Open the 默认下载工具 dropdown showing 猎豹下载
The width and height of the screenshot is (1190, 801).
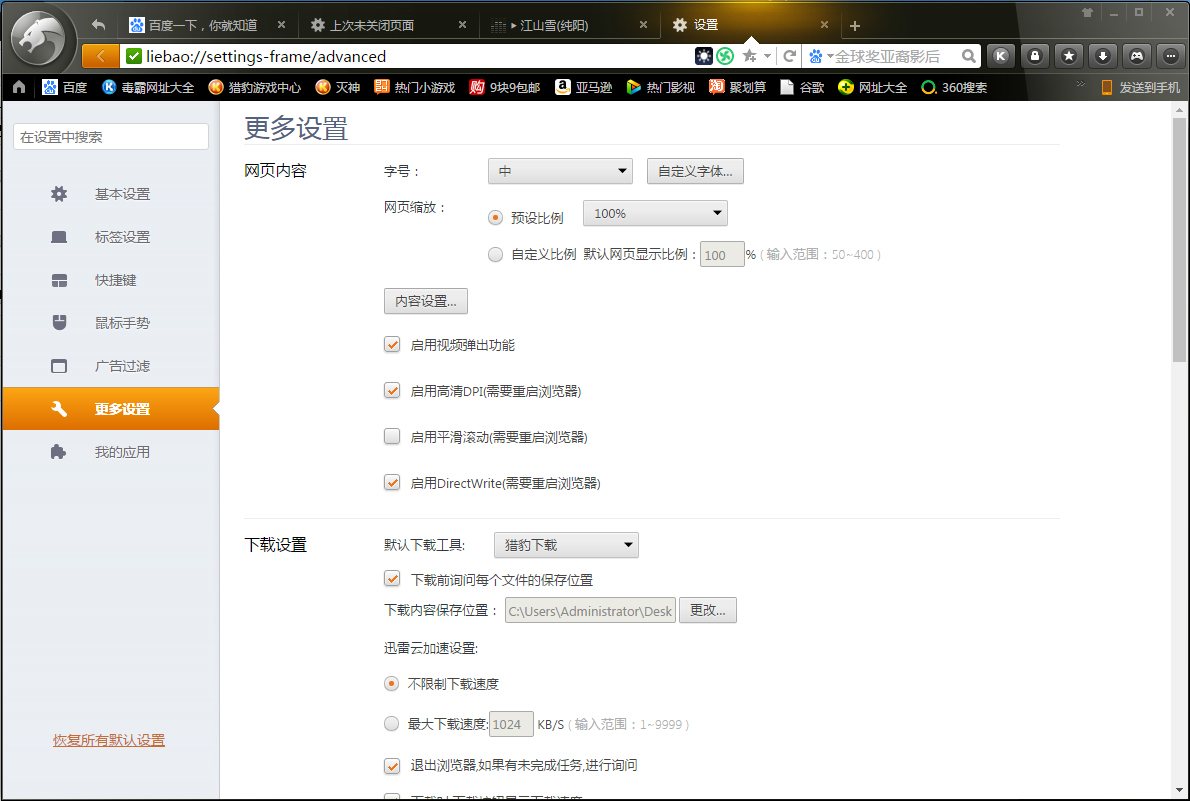[x=565, y=545]
